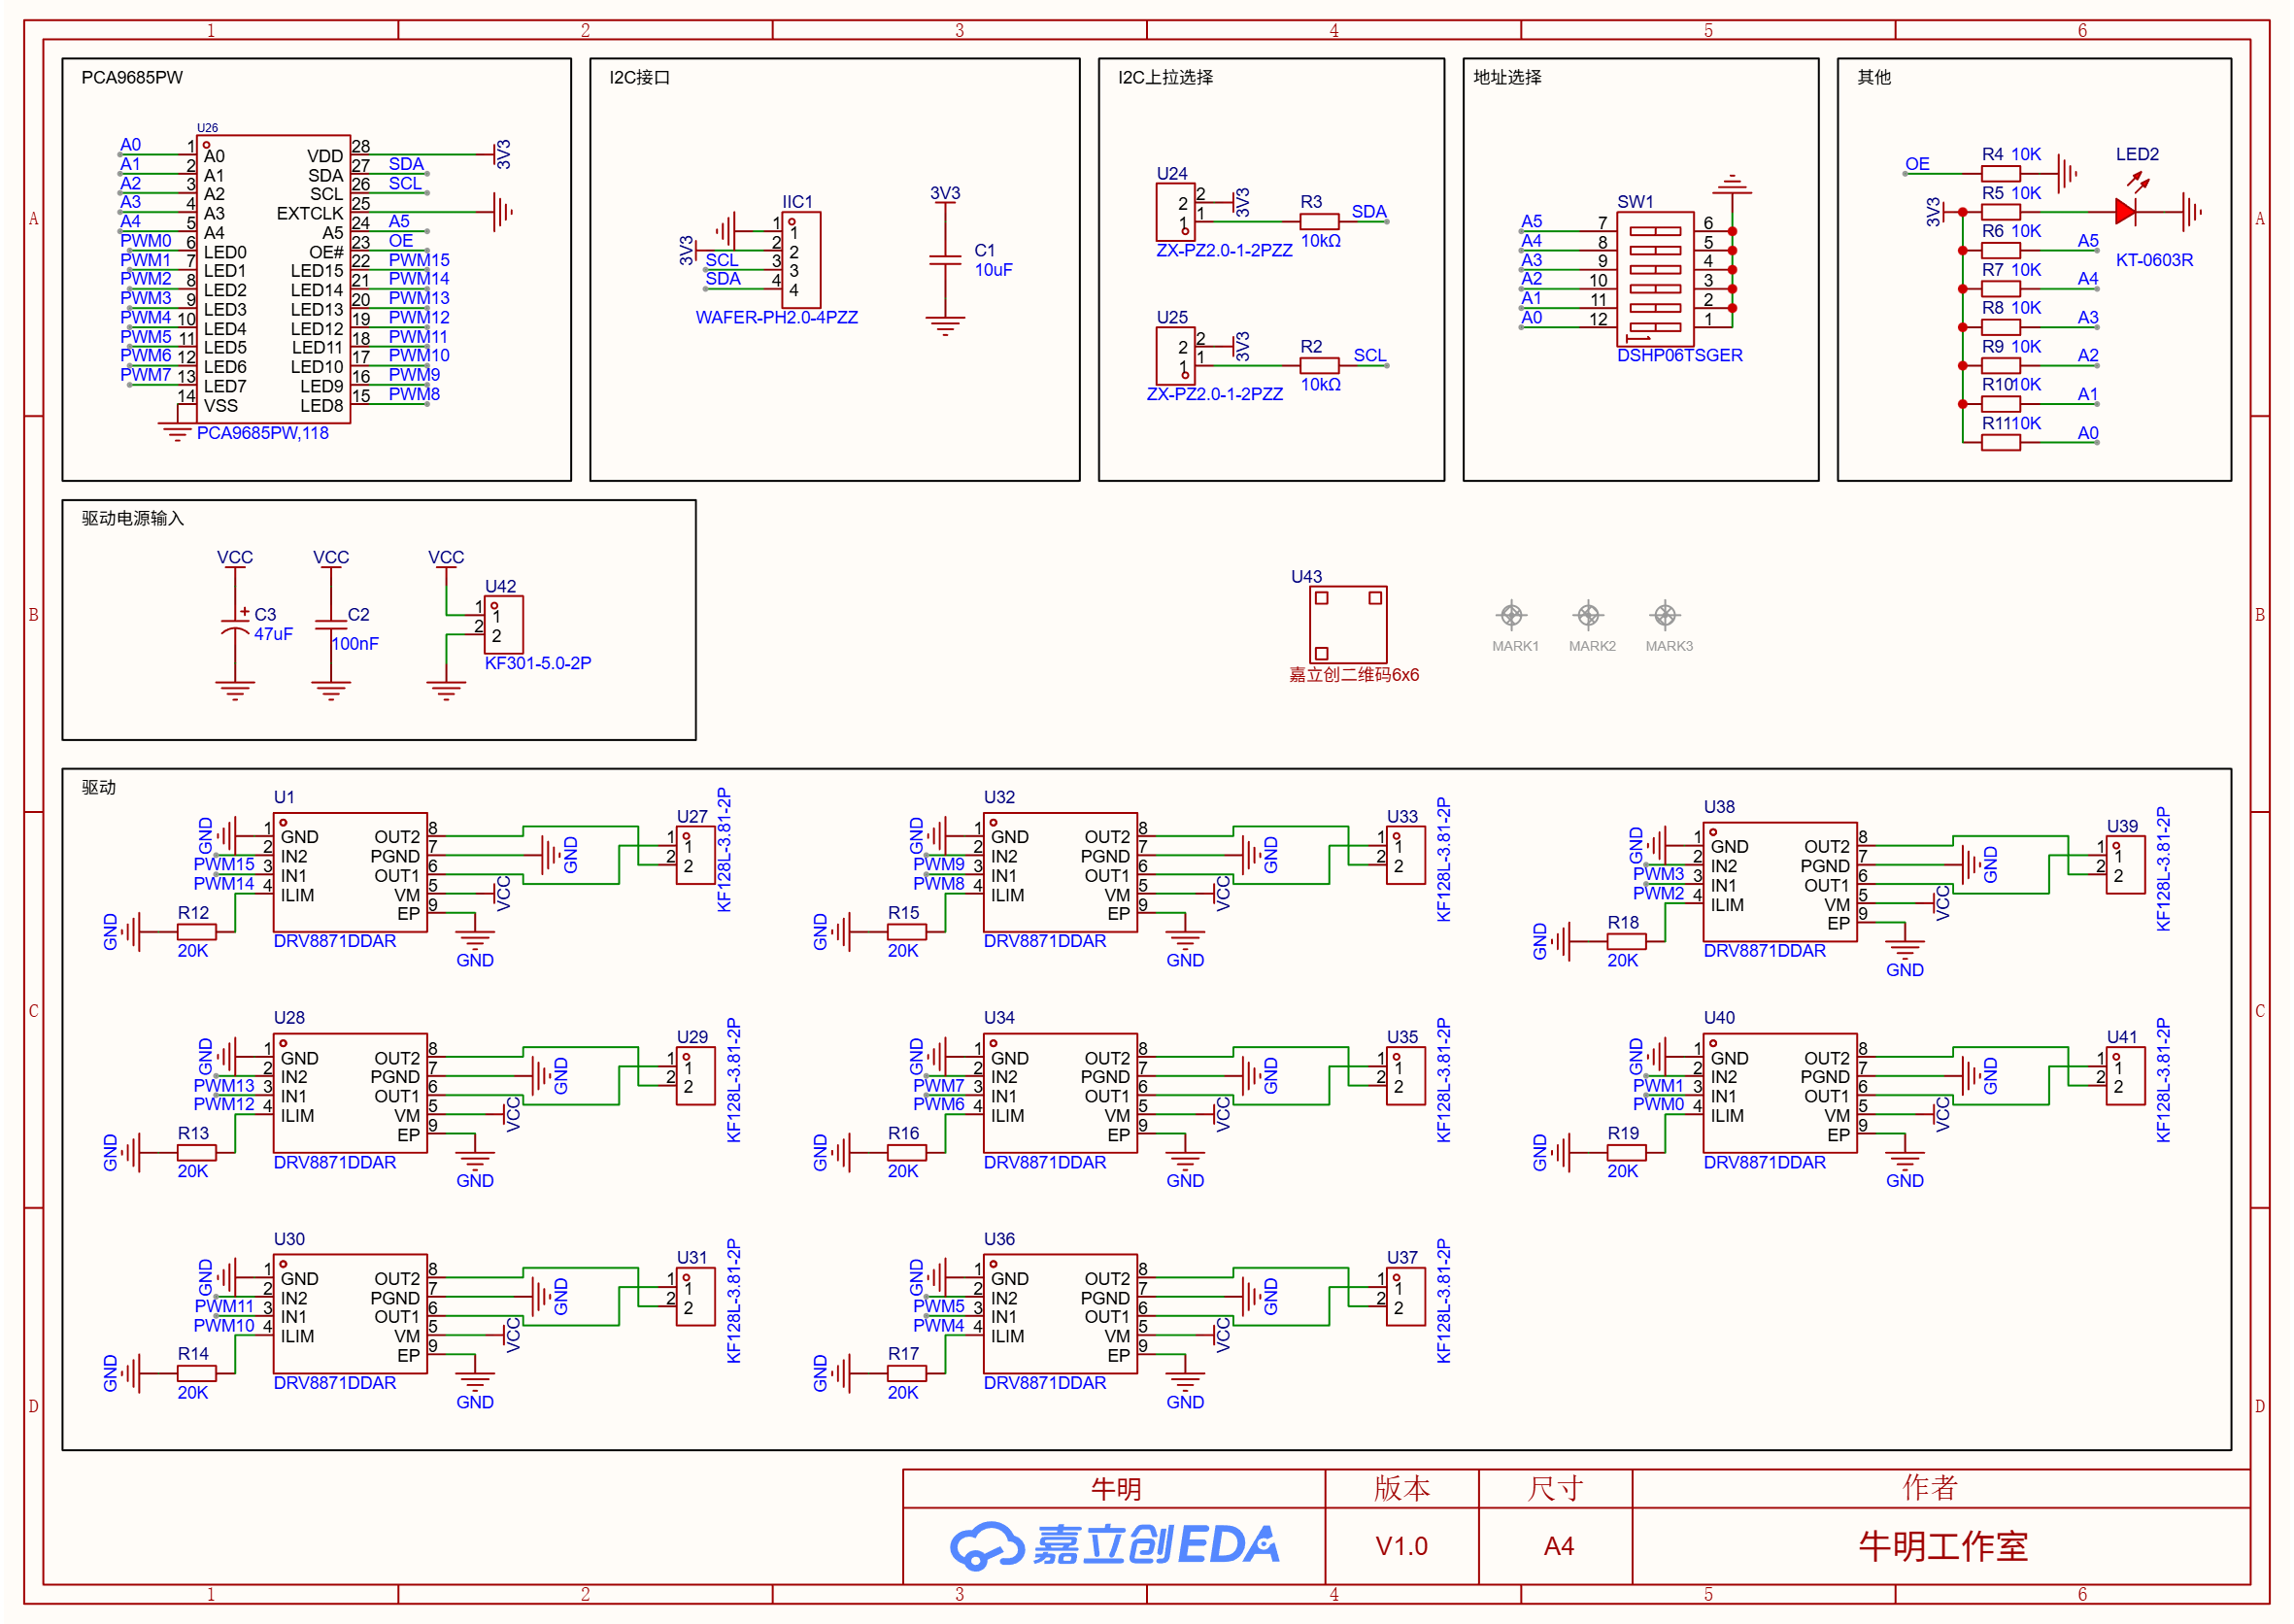Click the 'PWM0' net label near U40

click(1658, 1104)
